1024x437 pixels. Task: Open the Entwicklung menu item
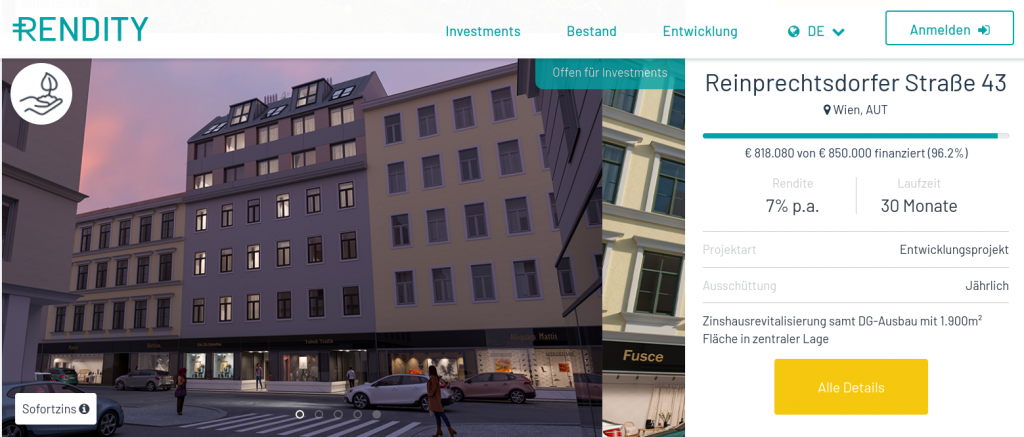(700, 31)
